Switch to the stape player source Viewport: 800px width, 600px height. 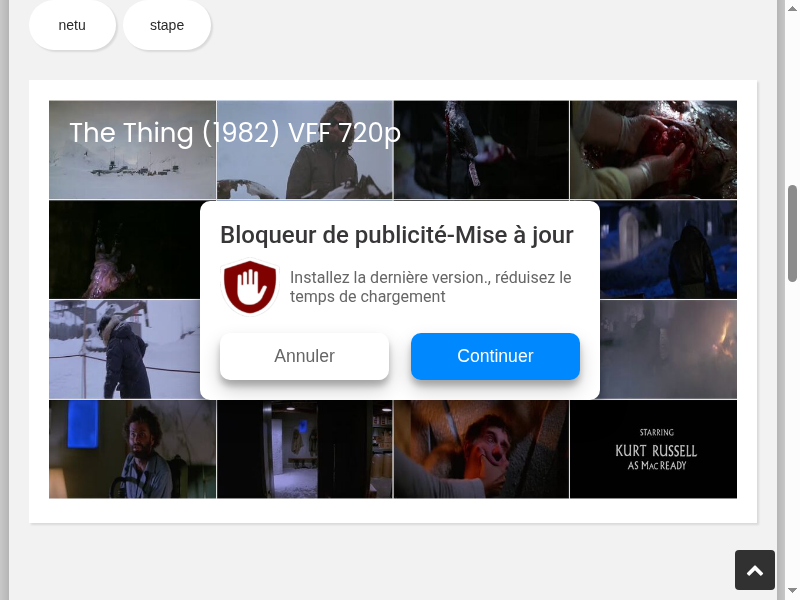point(167,25)
